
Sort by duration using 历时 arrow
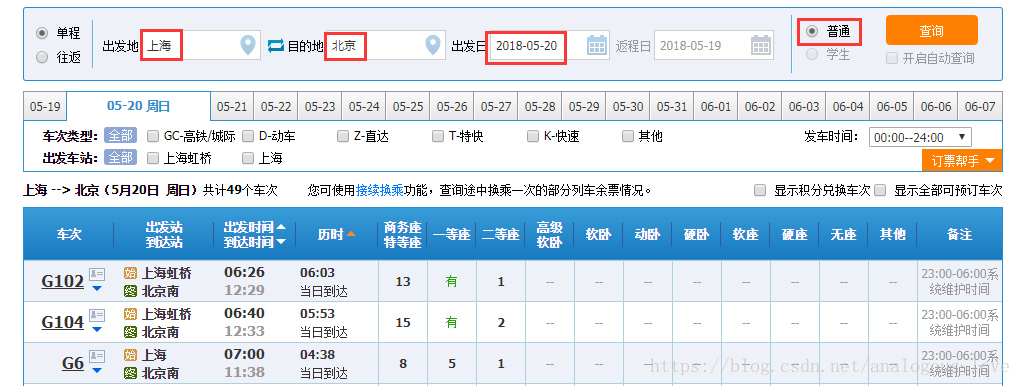(351, 234)
